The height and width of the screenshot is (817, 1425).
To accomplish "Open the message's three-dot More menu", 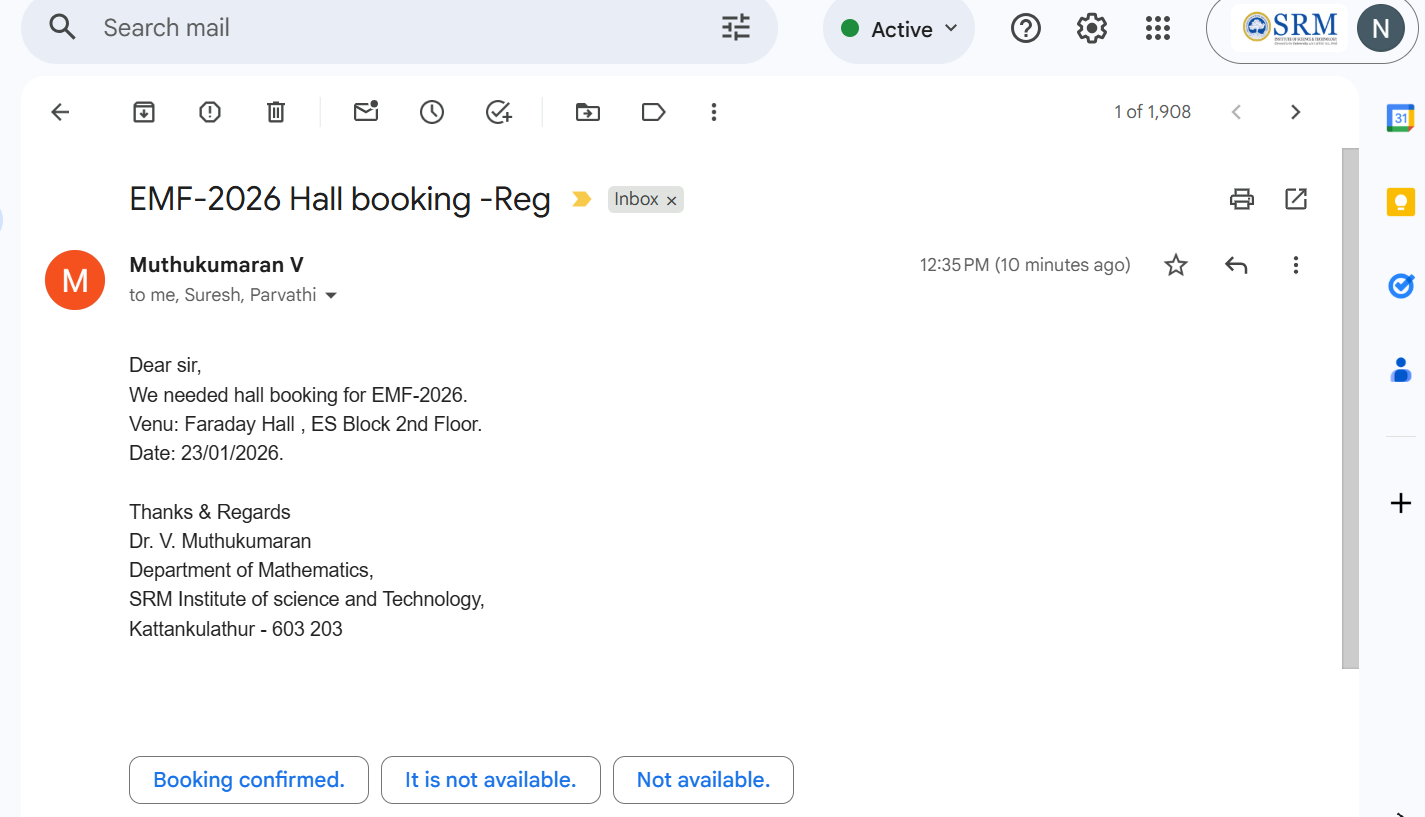I will [x=1295, y=265].
